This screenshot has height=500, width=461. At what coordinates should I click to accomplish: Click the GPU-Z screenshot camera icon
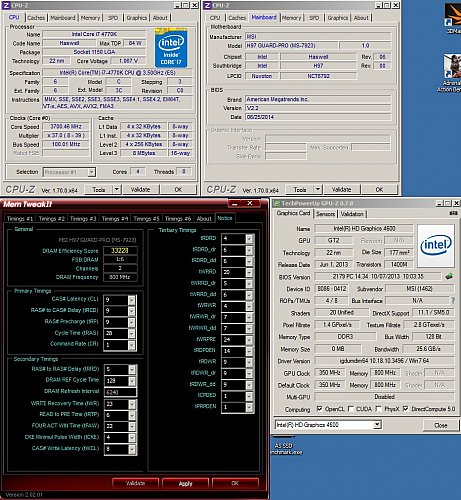coord(454,213)
